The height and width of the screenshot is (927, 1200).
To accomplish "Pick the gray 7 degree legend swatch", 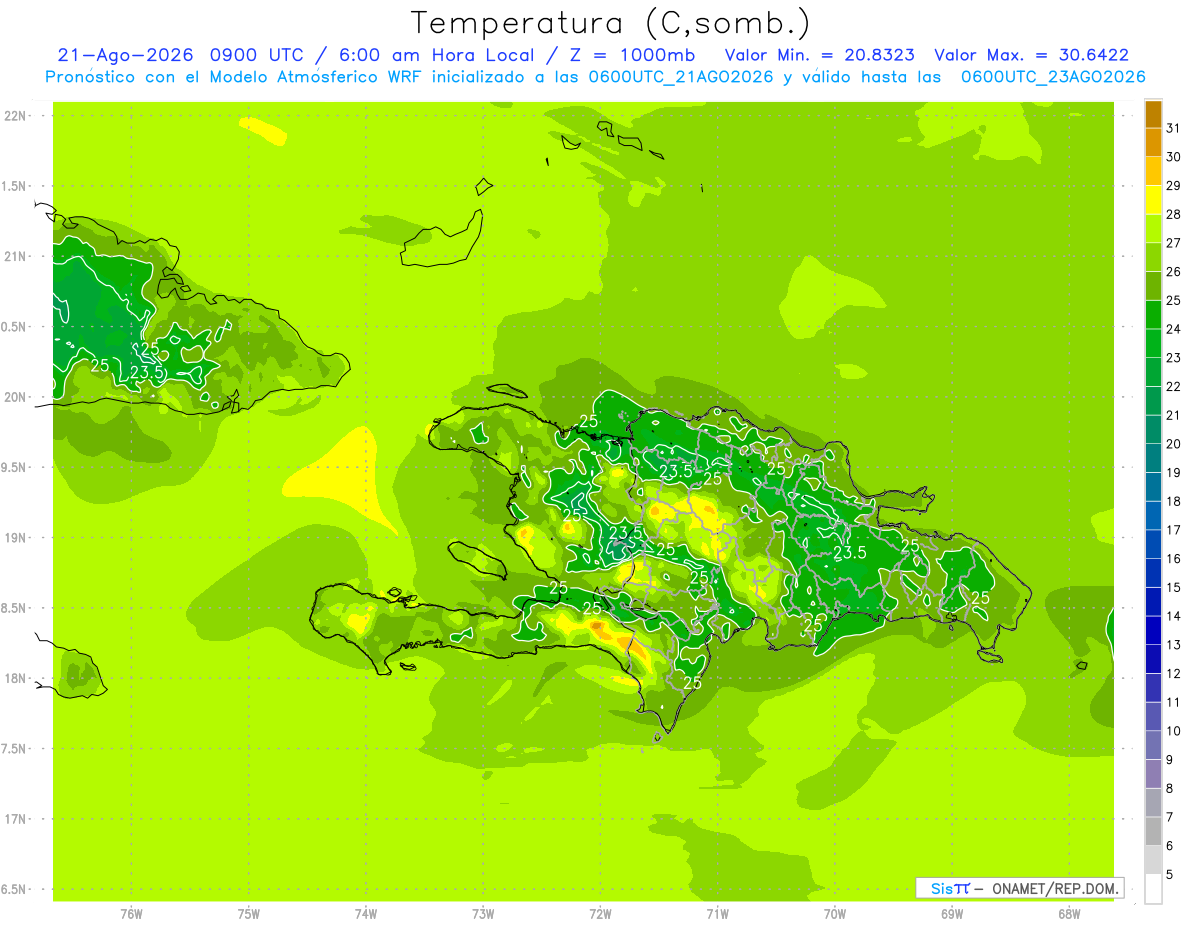I will [1153, 802].
